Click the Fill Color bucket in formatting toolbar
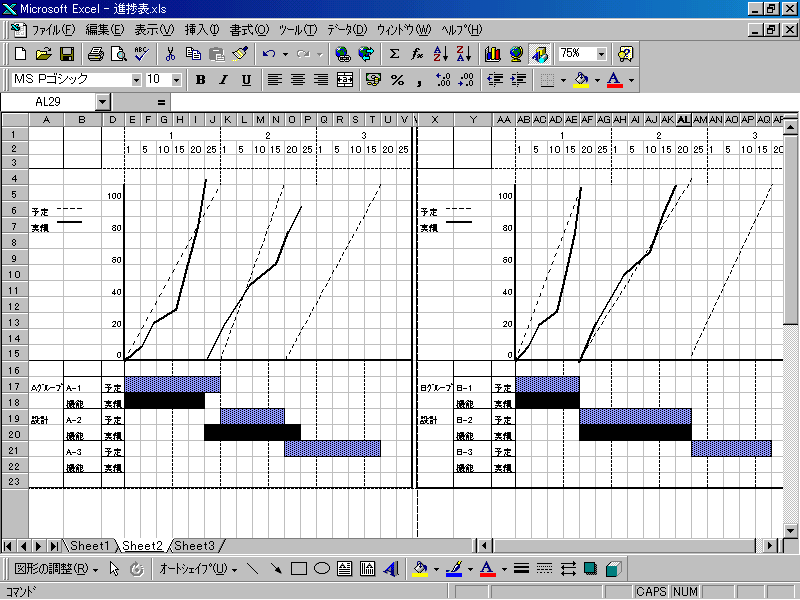 point(581,79)
